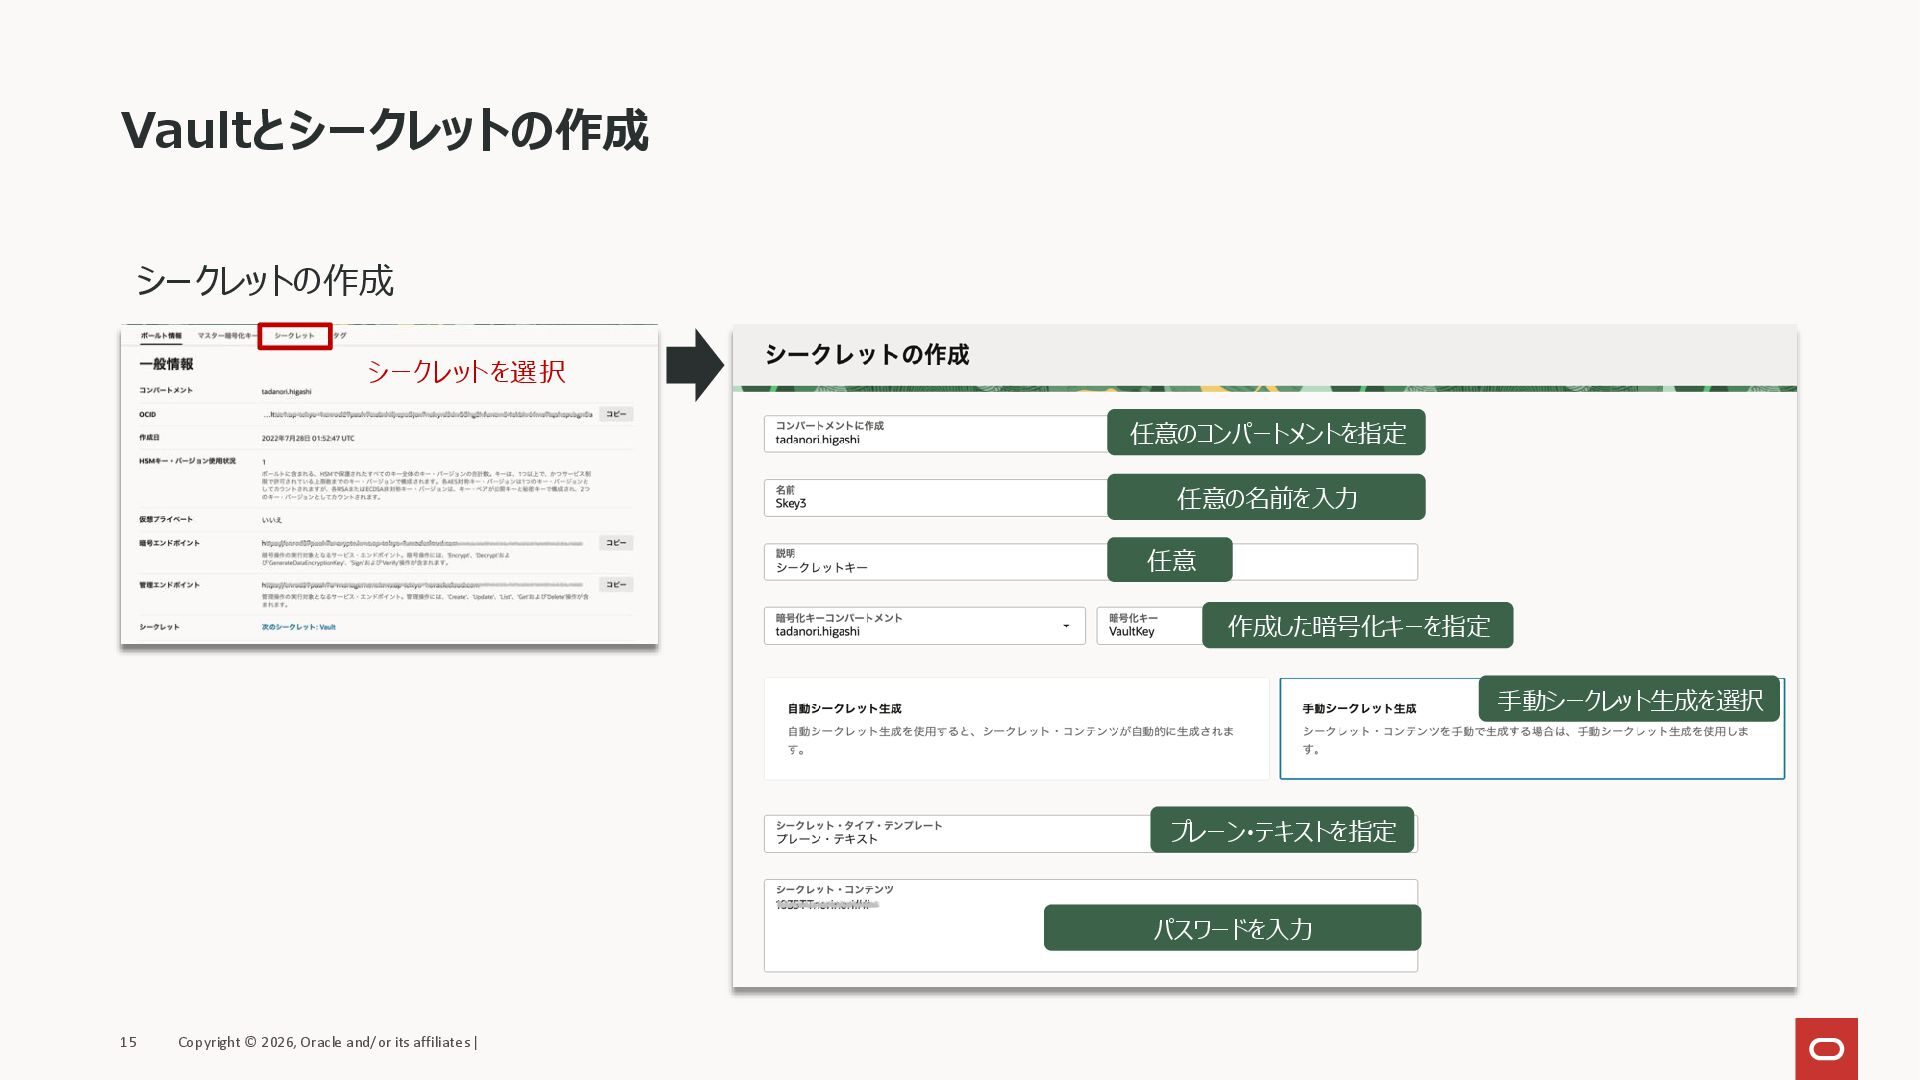Click the パスワードを入力 green callout

1232,928
